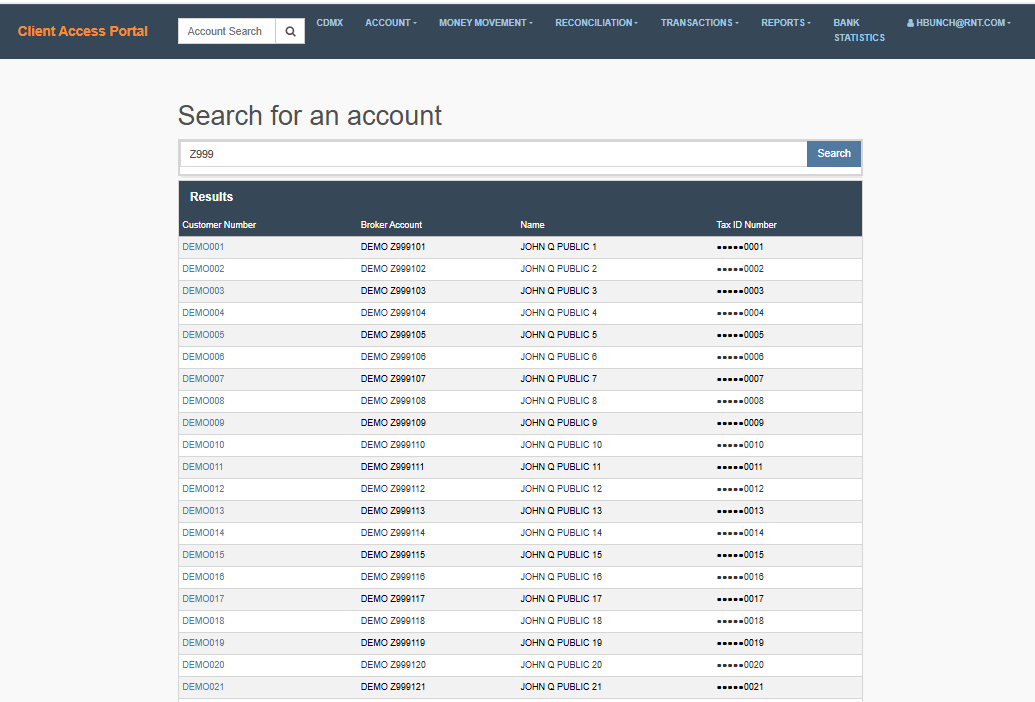The height and width of the screenshot is (702, 1035).
Task: Open customer DEMO004
Action: point(203,313)
